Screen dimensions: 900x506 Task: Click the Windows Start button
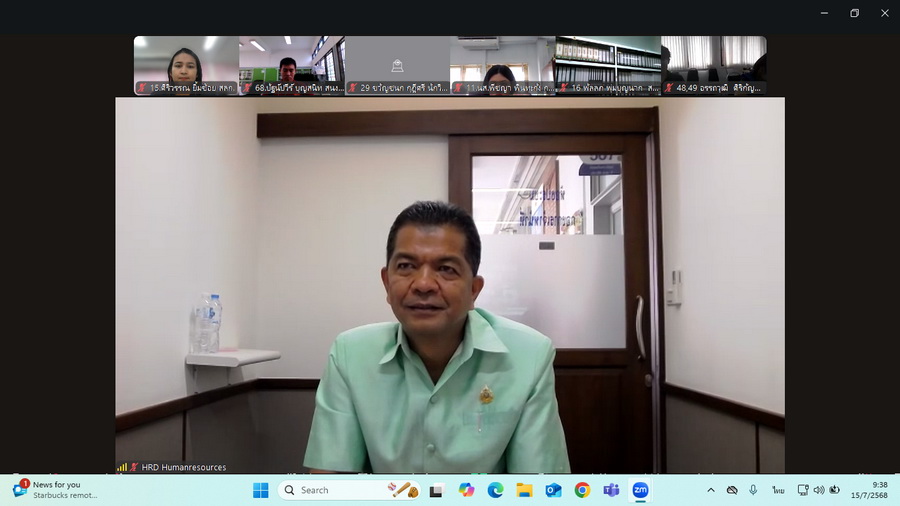pyautogui.click(x=260, y=490)
